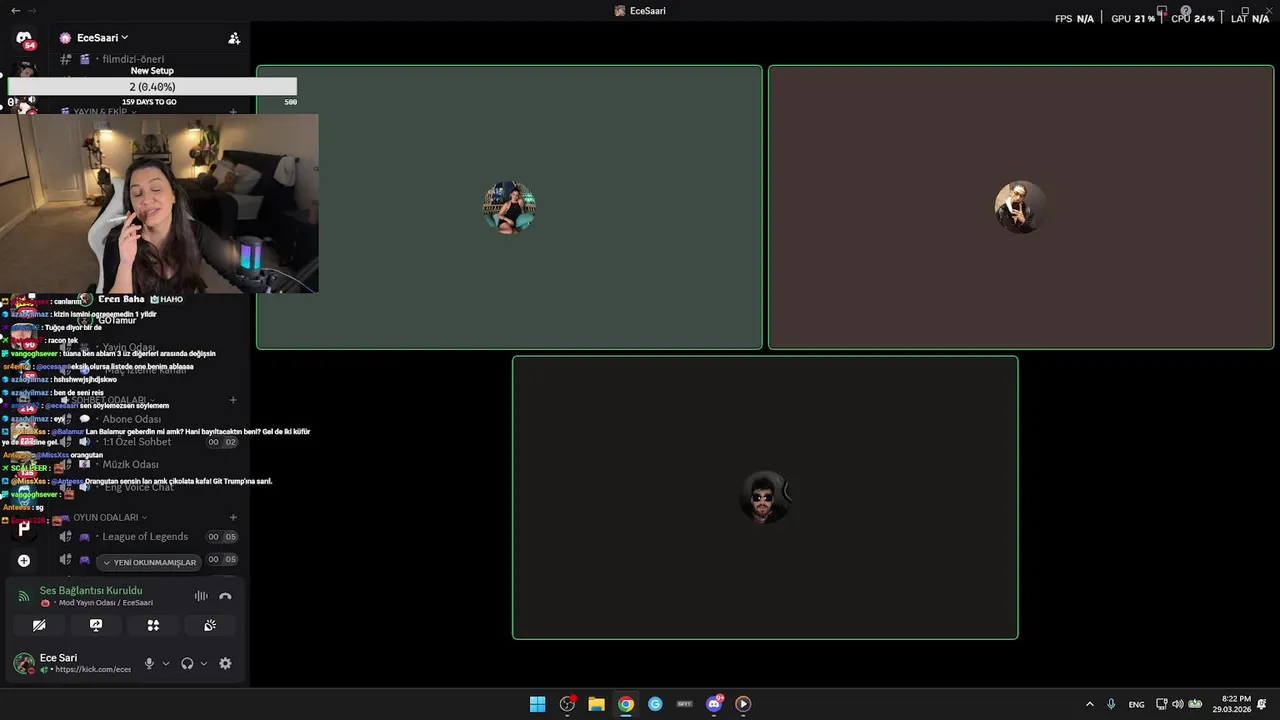Click the Ece Sari user avatar
The height and width of the screenshot is (720, 1280).
[x=24, y=663]
